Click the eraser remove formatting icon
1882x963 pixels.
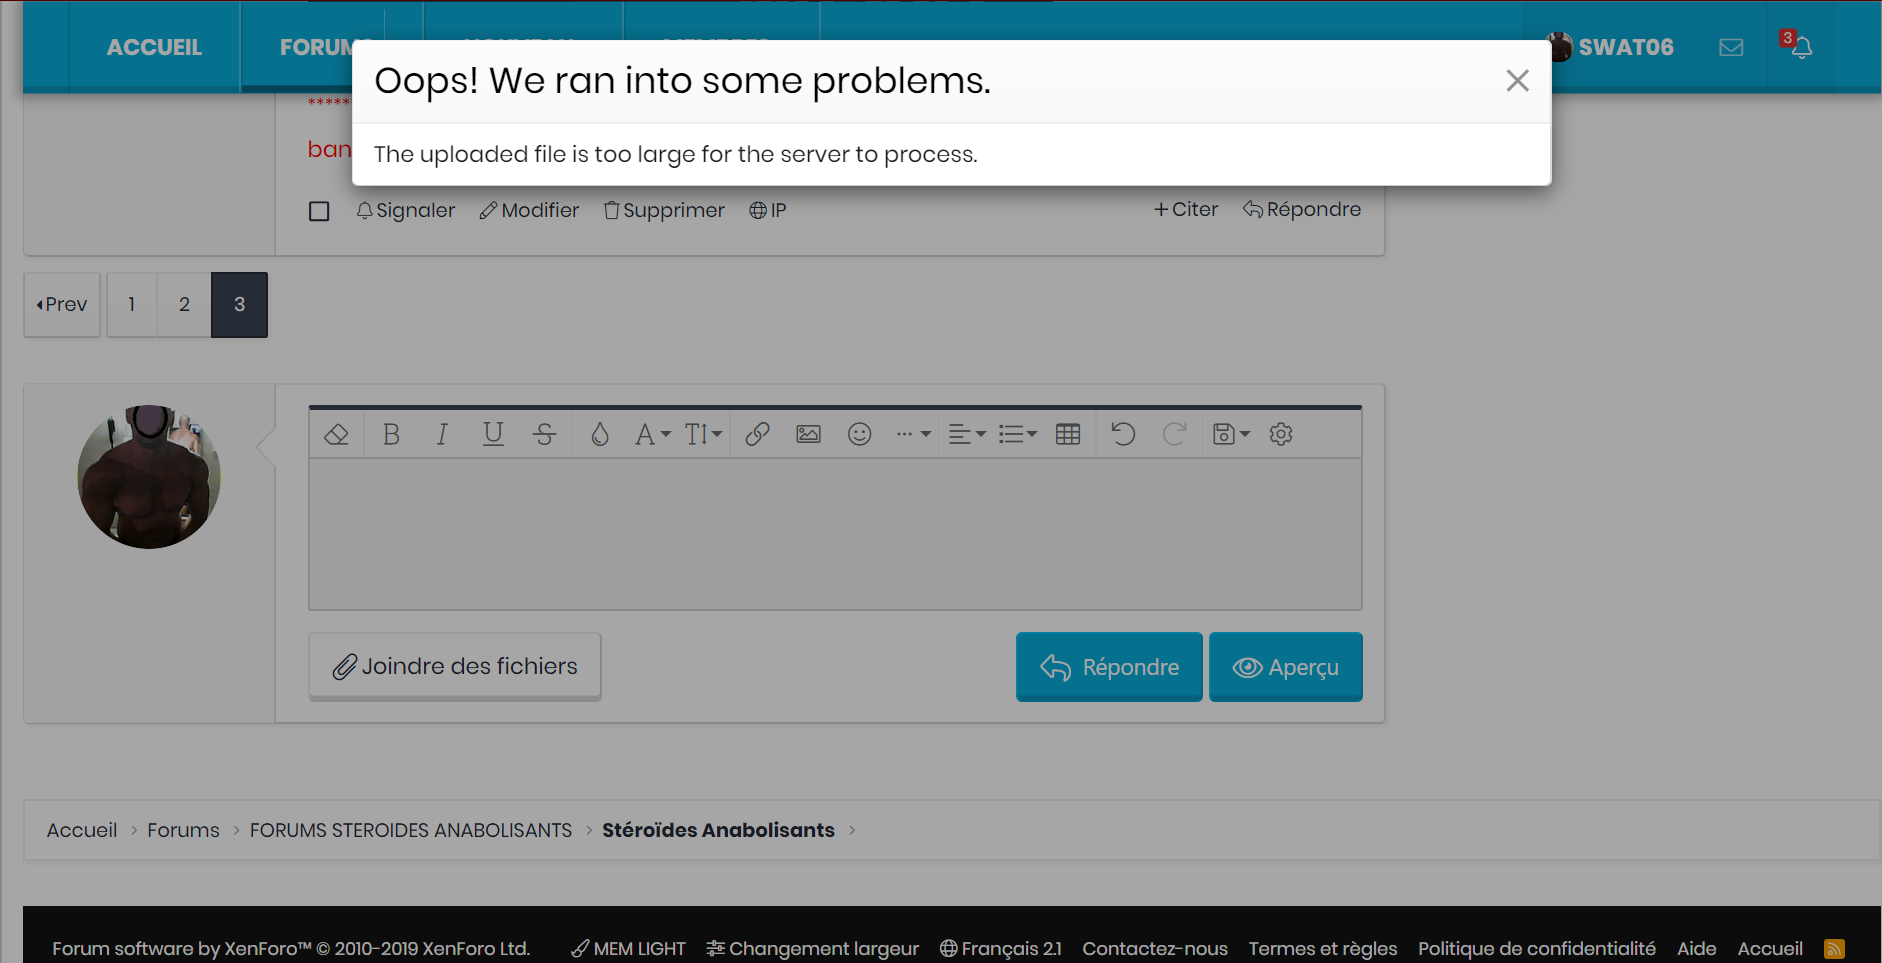click(x=336, y=434)
